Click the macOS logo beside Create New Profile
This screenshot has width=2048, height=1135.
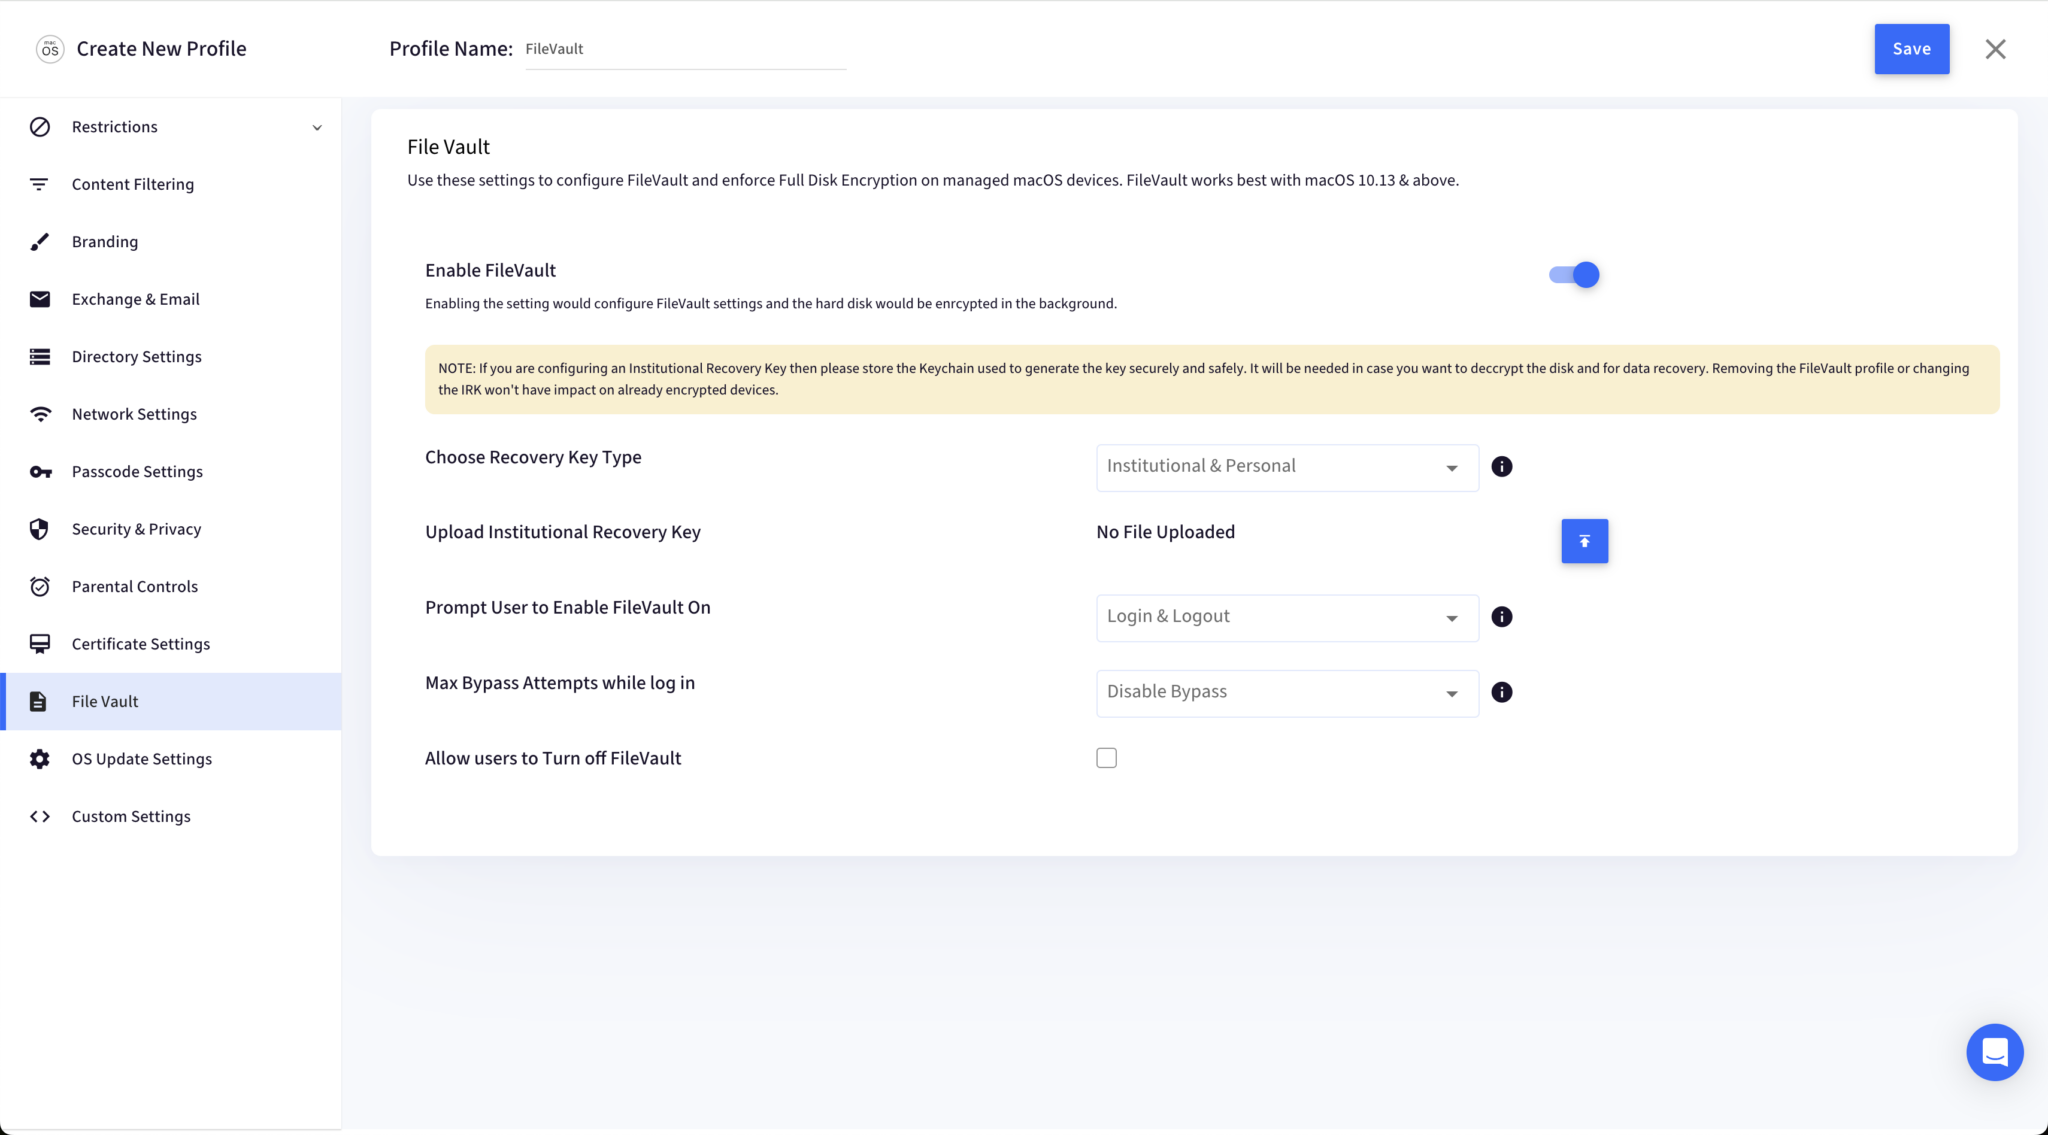(x=50, y=49)
